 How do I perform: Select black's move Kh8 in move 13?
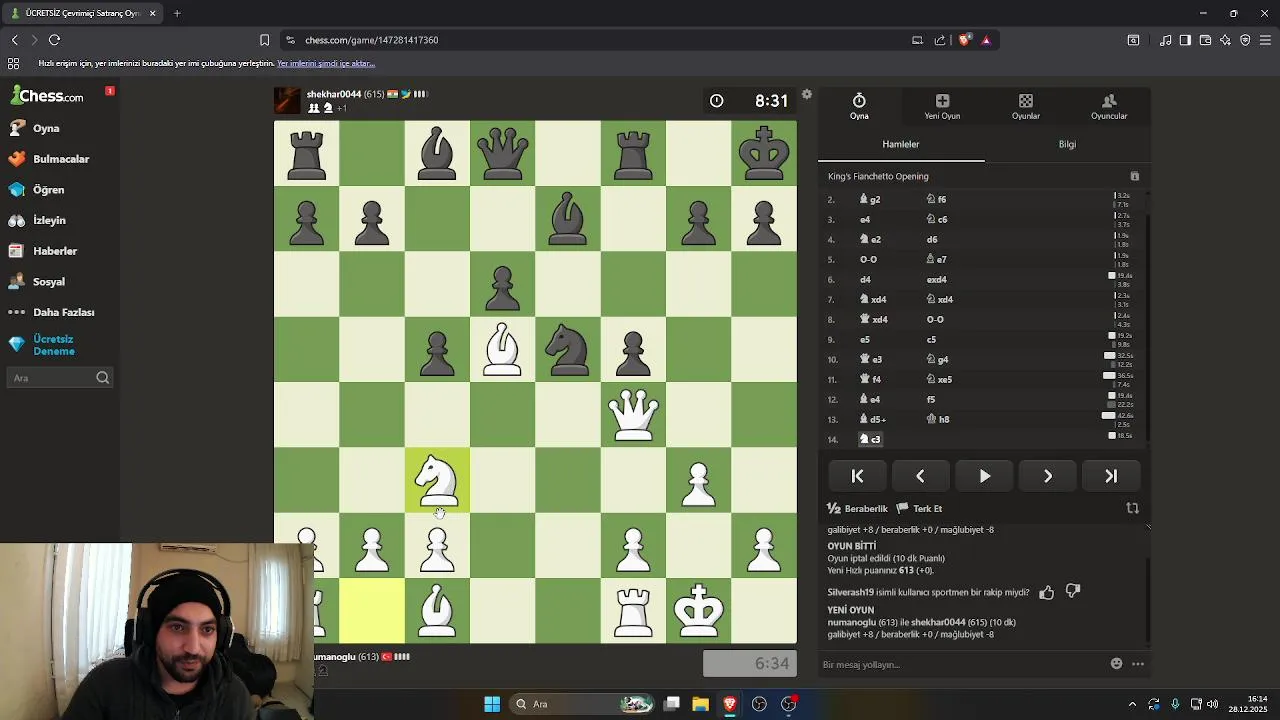(x=938, y=419)
